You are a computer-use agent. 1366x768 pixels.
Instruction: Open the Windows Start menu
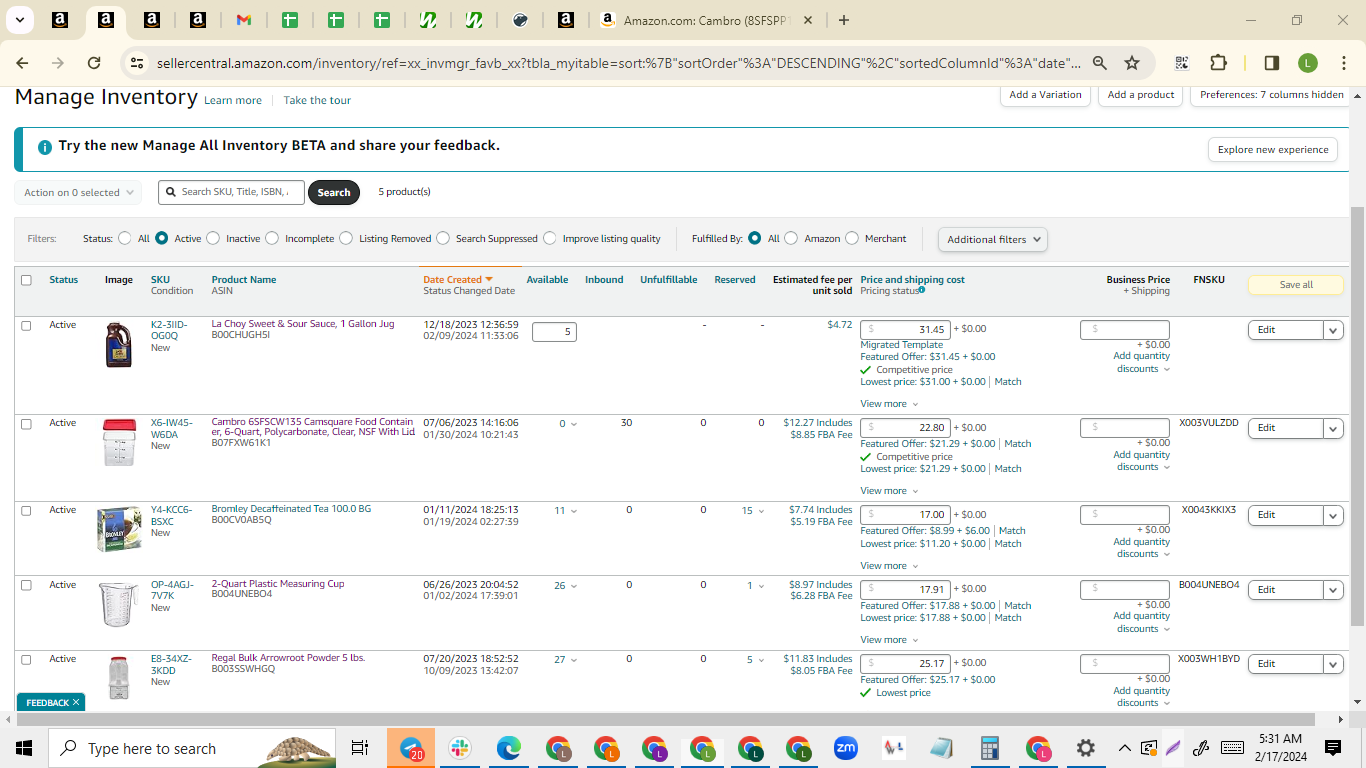(24, 748)
